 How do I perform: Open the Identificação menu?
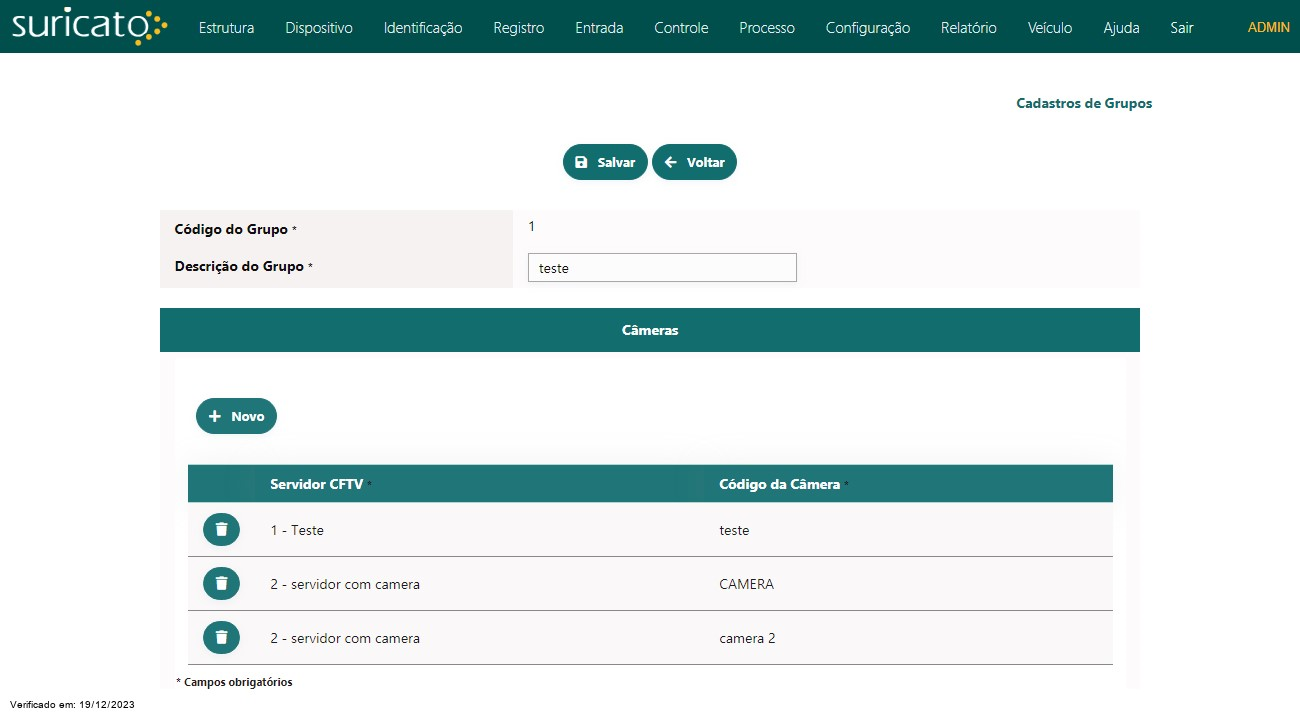coord(423,28)
